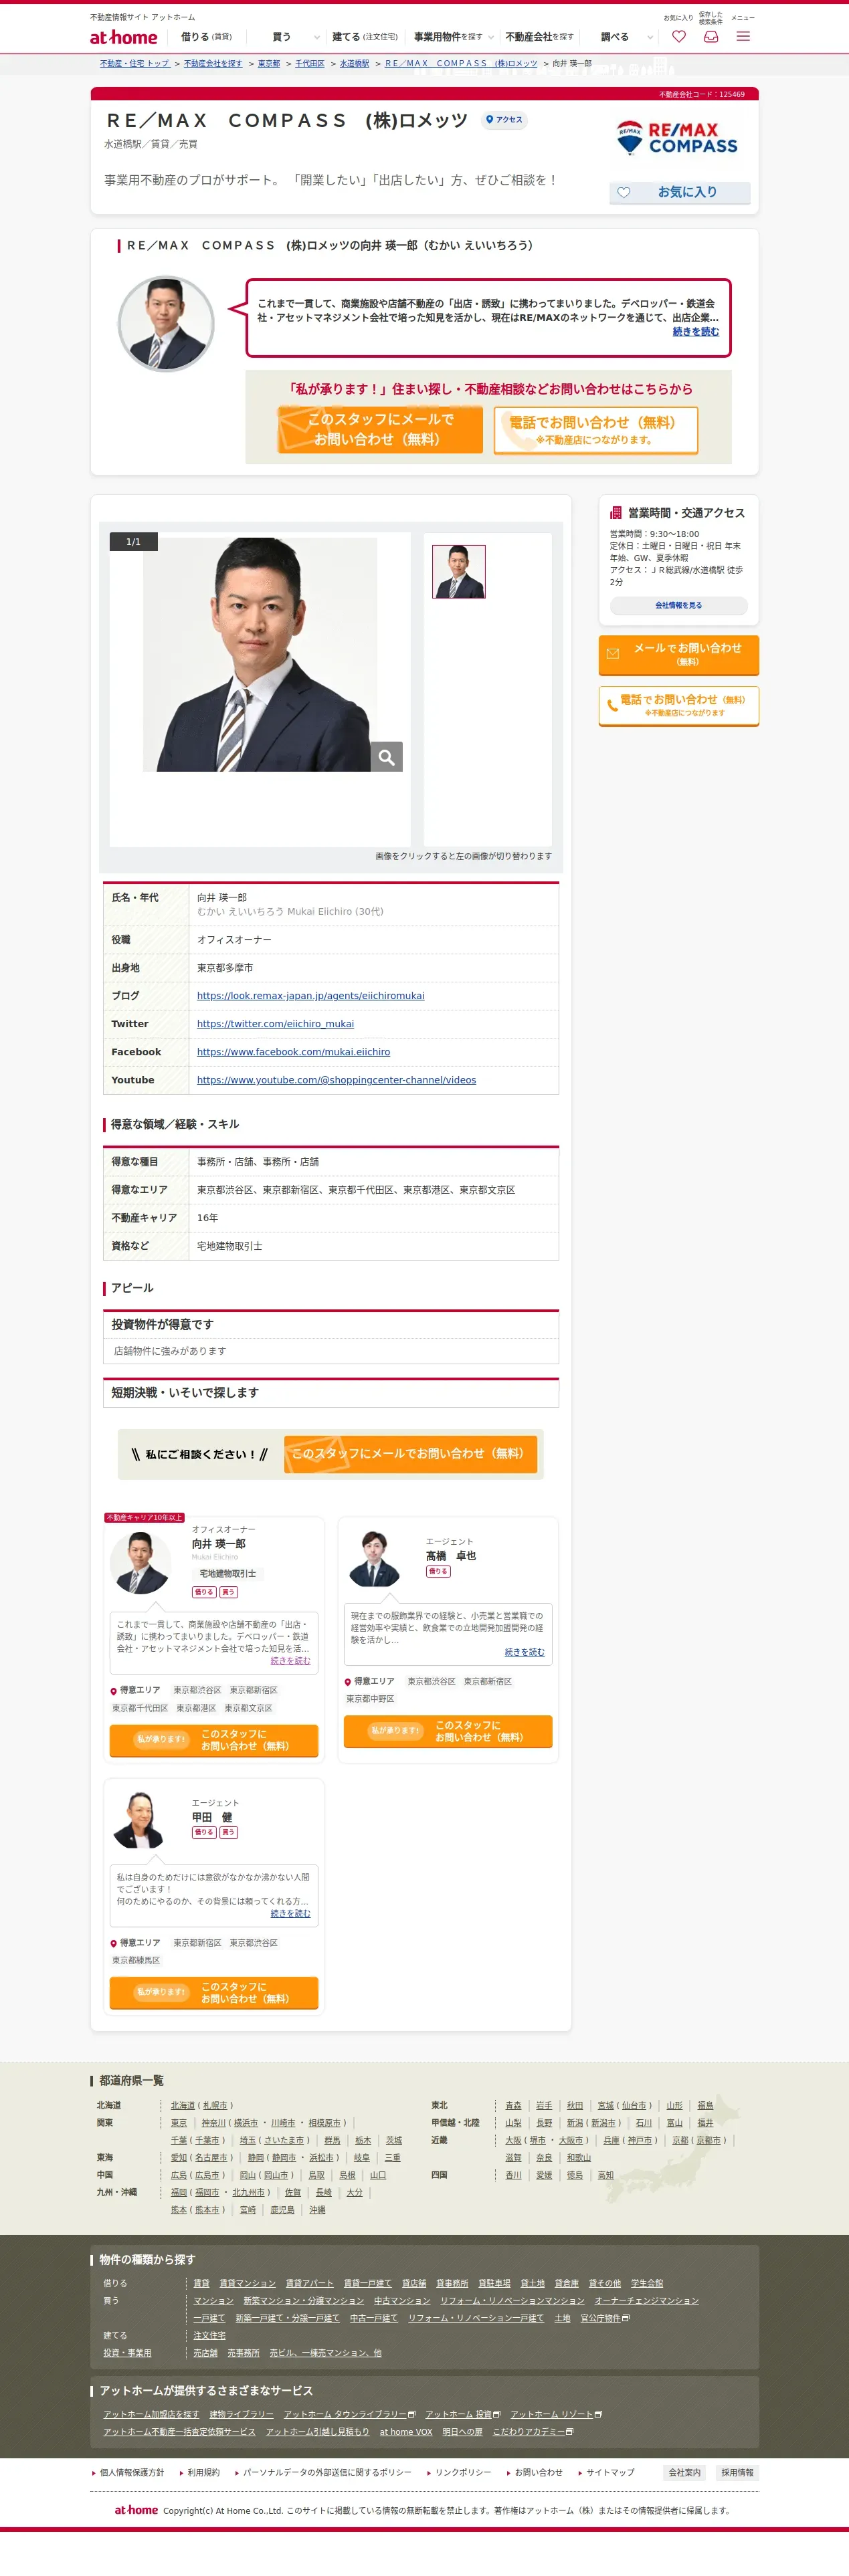
Task: Select the small staff photo thumbnail
Action: (x=459, y=572)
